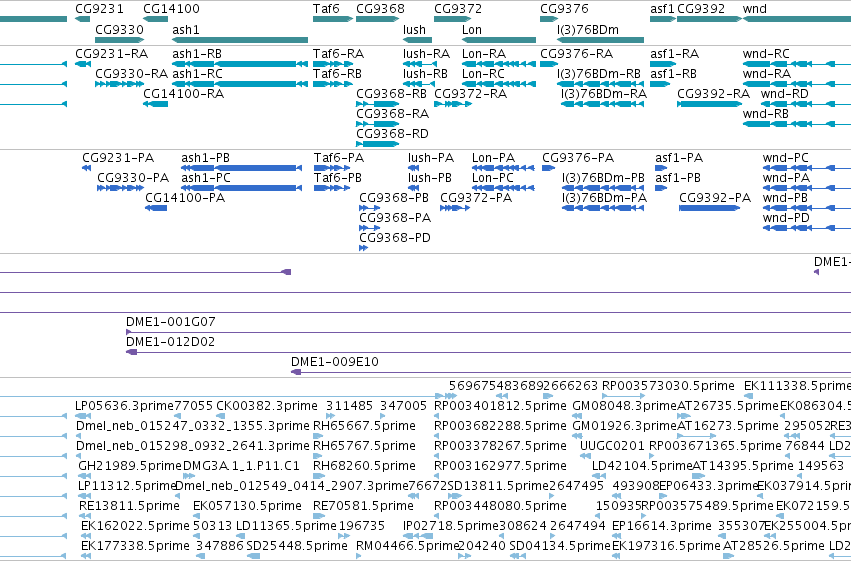
Task: Select the Taf6-PA protein label
Action: coord(339,158)
